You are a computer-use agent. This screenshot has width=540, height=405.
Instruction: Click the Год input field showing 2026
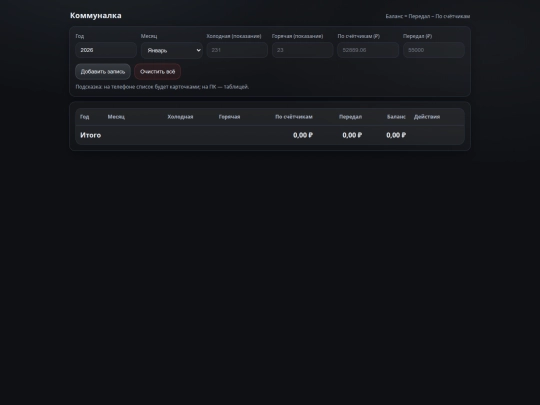coord(106,50)
